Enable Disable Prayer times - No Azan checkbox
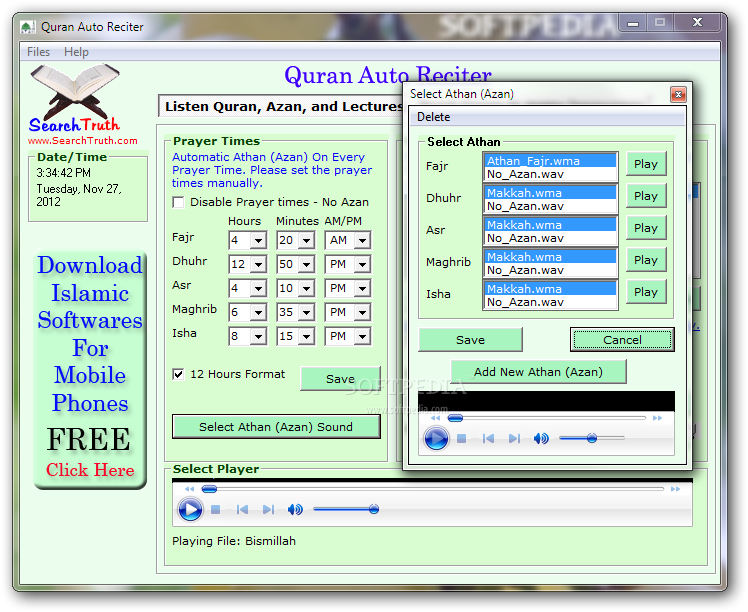This screenshot has width=748, height=612. [178, 202]
